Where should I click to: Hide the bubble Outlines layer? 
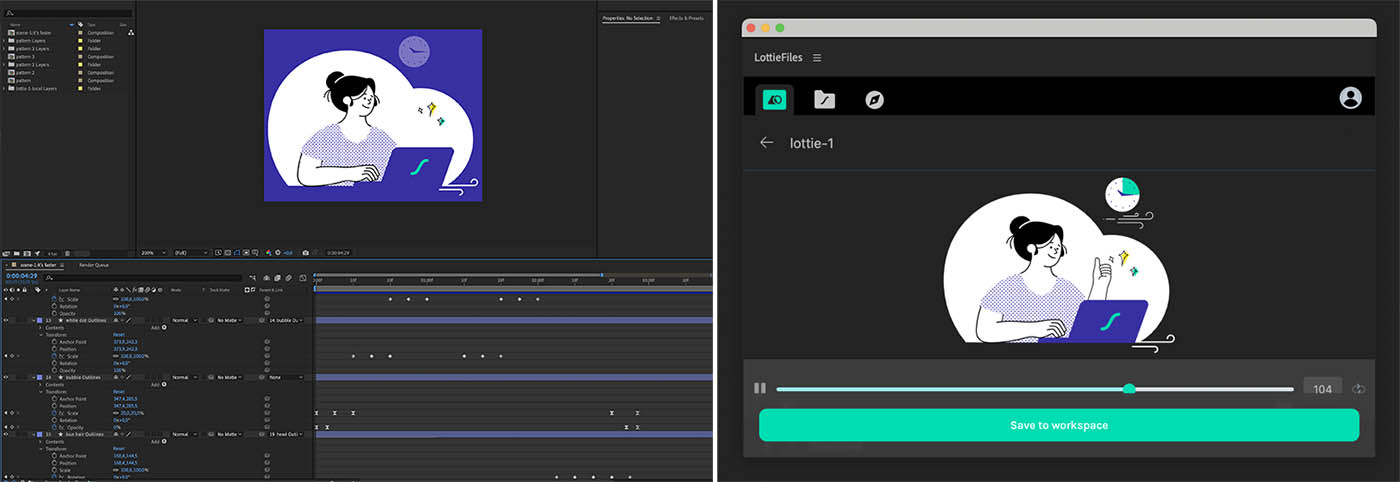5,377
